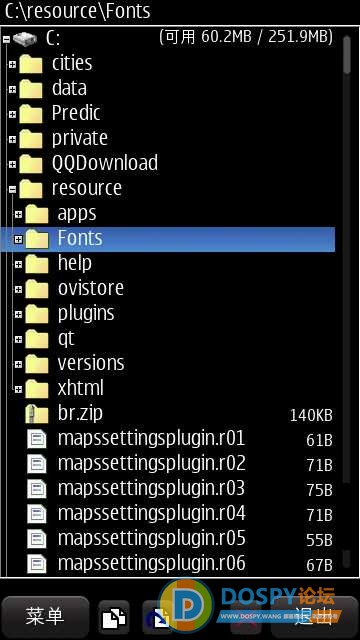Expand the private folder node
This screenshot has height=640, width=360.
pos(12,140)
